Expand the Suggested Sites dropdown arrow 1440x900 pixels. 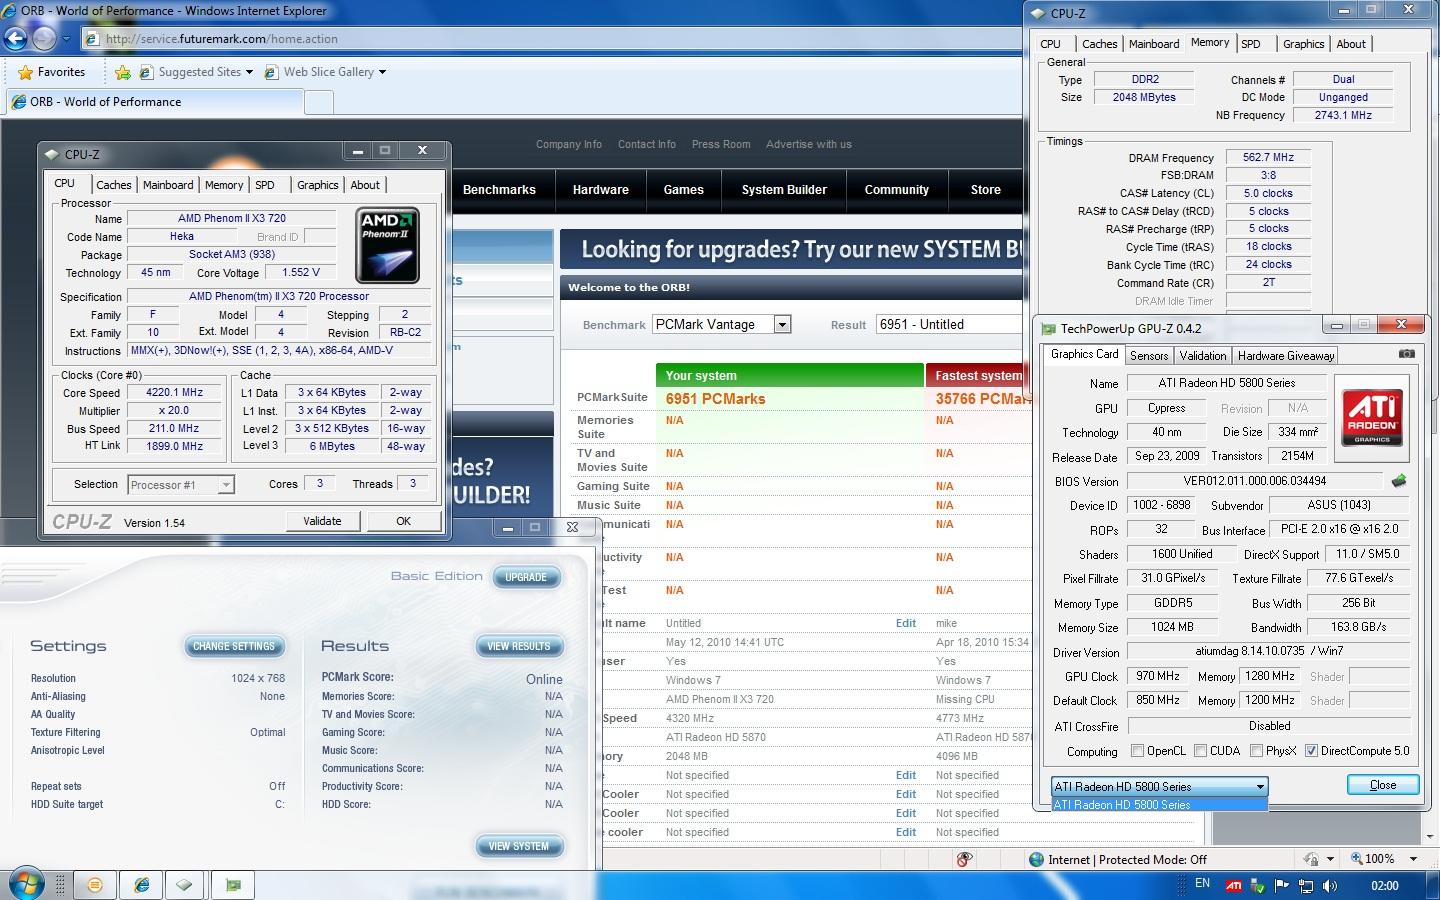point(249,72)
